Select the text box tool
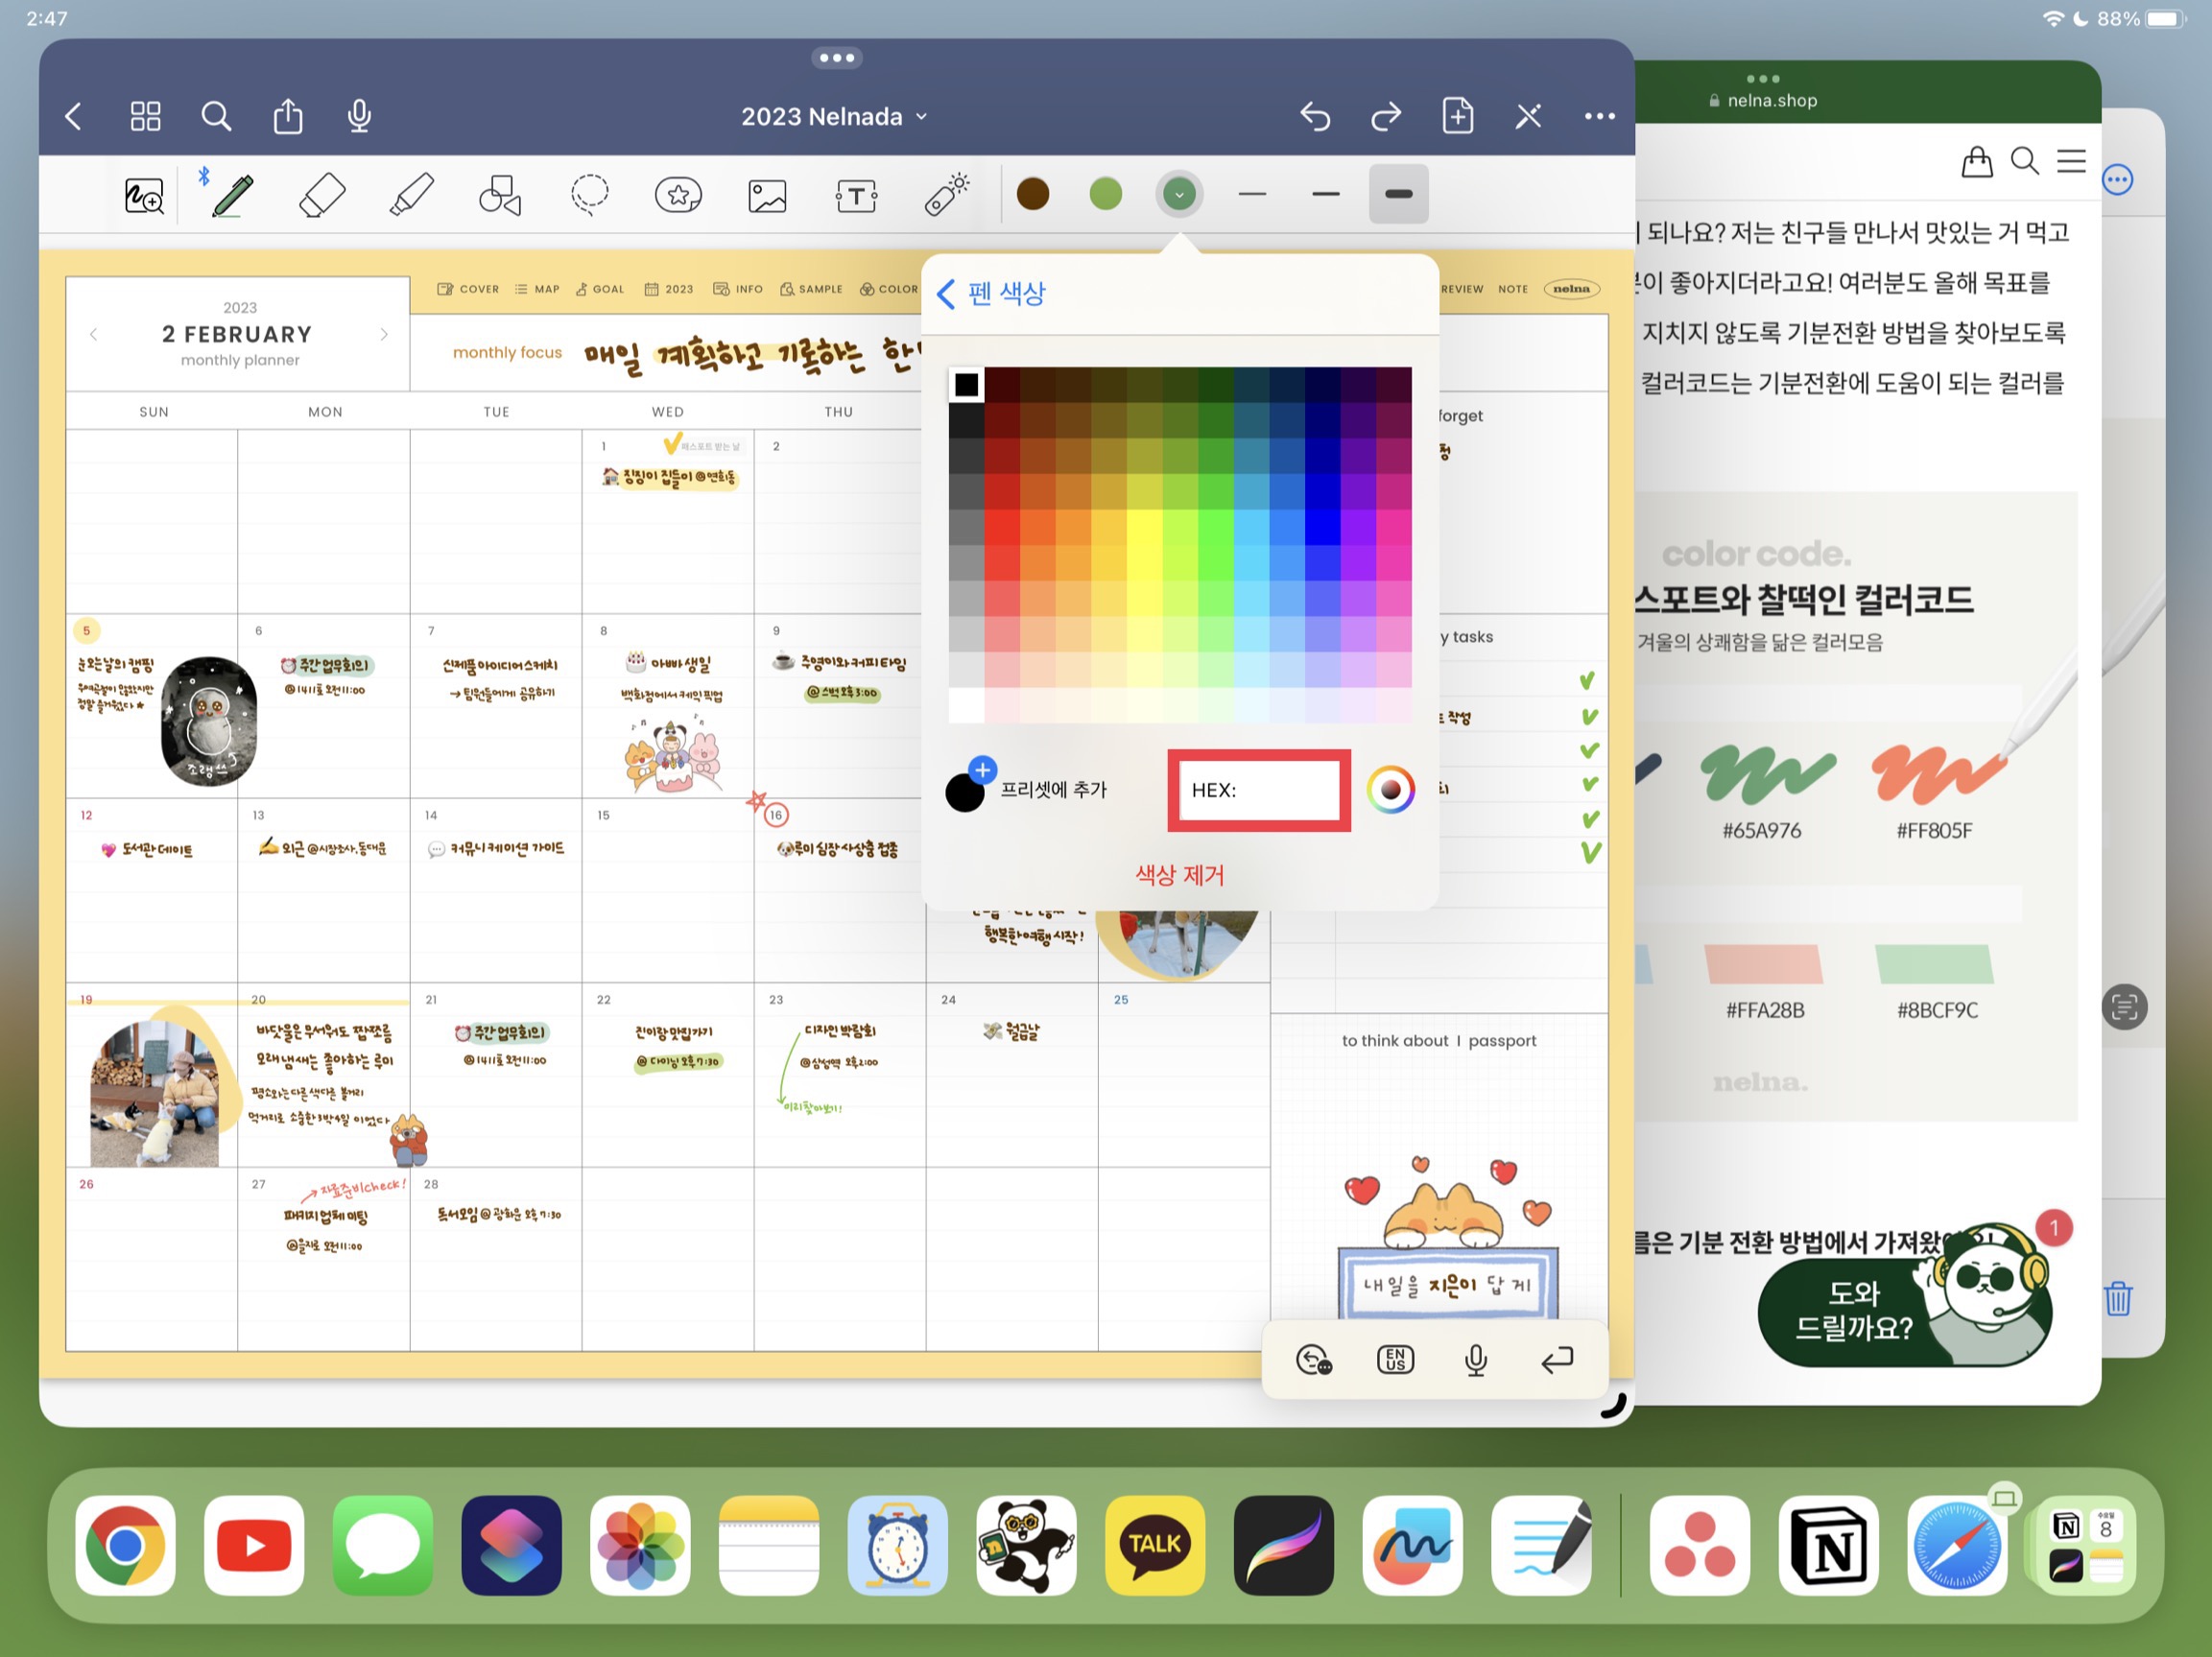 click(x=856, y=195)
